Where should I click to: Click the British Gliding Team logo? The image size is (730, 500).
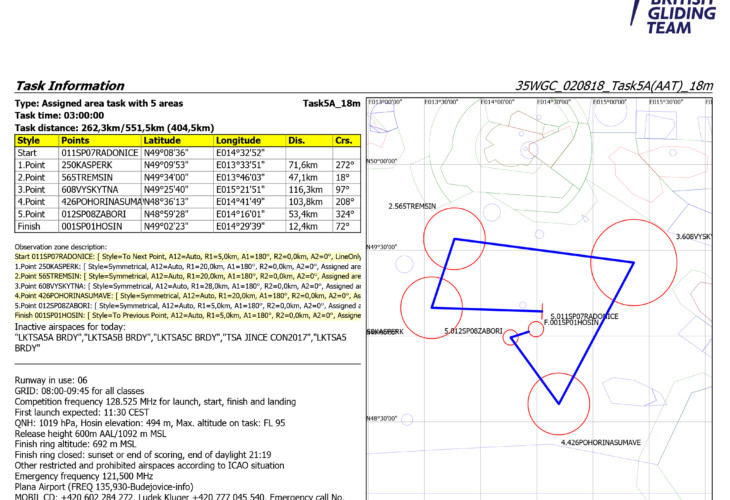pyautogui.click(x=683, y=16)
